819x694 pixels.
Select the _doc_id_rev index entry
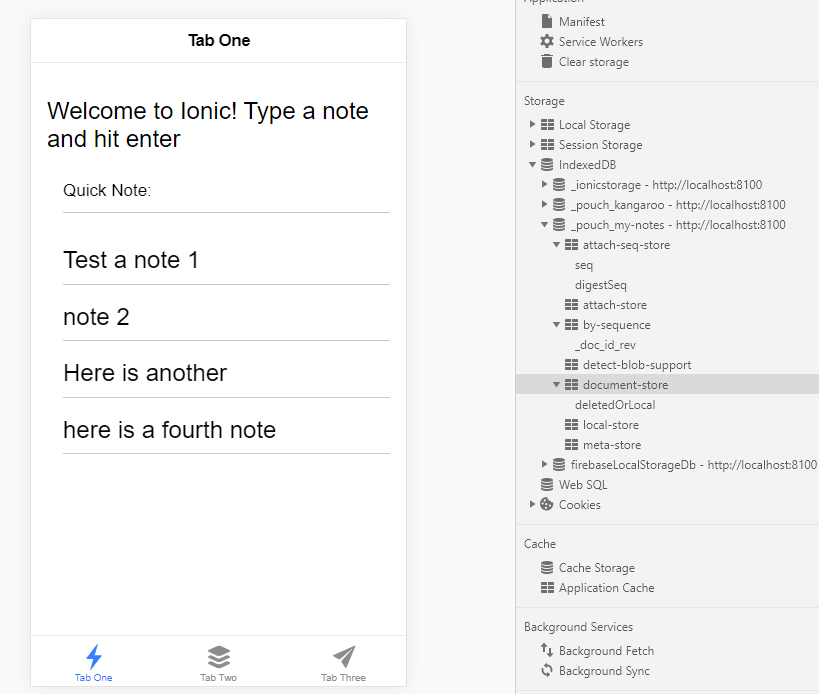[x=605, y=345]
